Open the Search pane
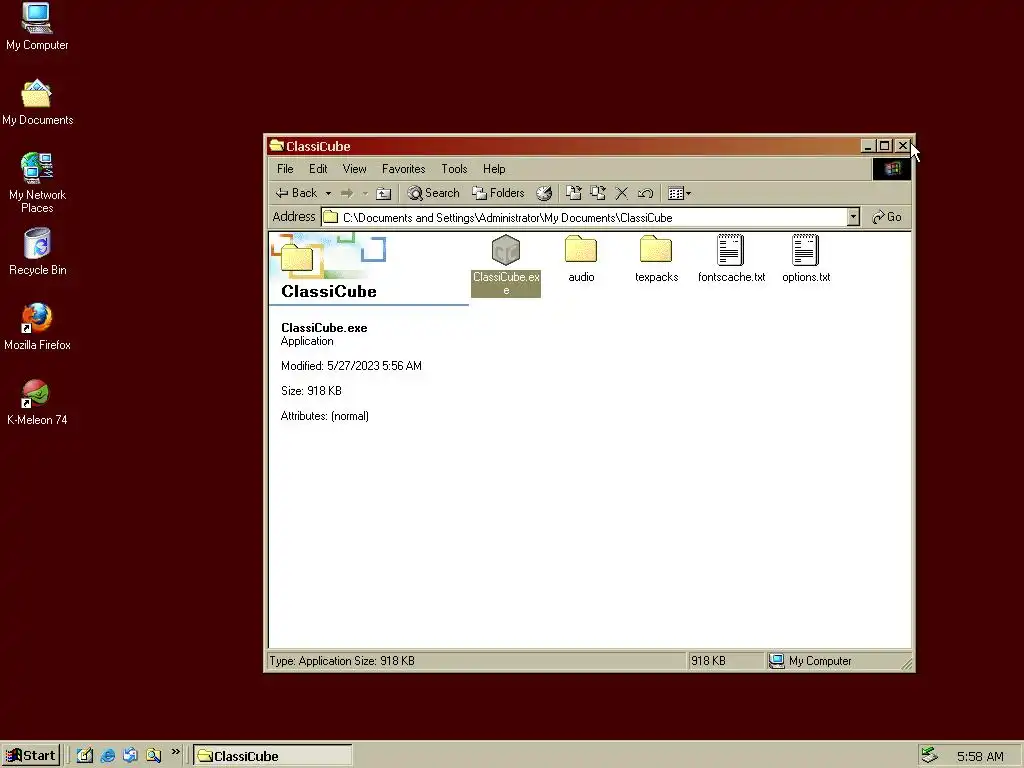 [x=434, y=193]
